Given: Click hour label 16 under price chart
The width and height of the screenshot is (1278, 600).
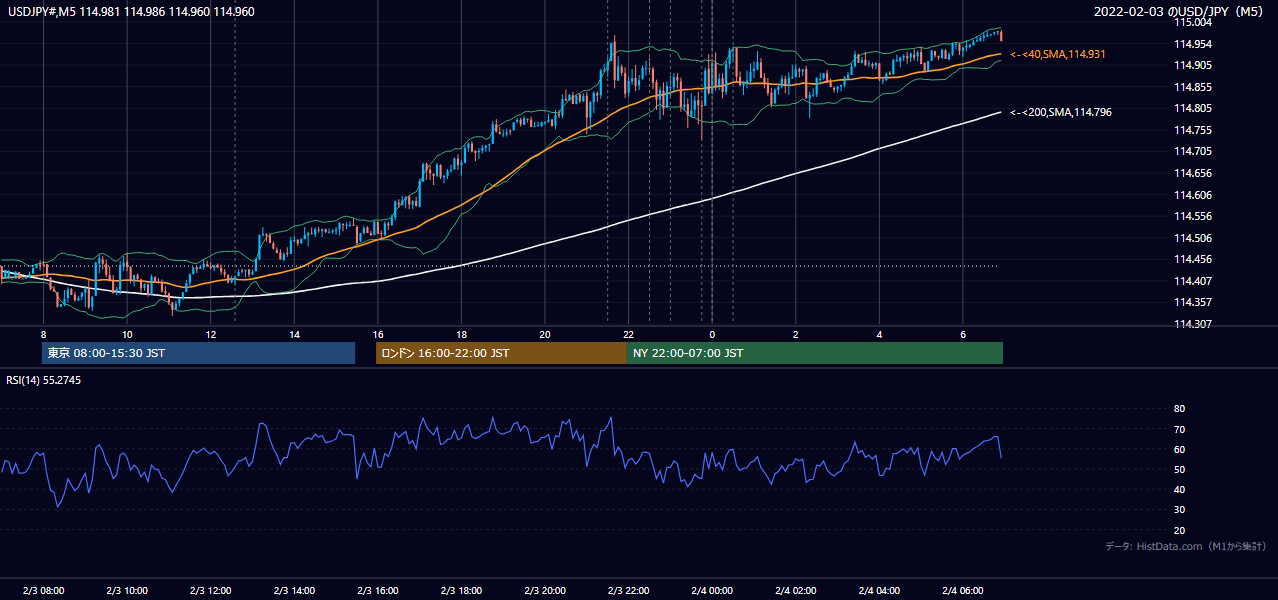Looking at the screenshot, I should pyautogui.click(x=378, y=334).
